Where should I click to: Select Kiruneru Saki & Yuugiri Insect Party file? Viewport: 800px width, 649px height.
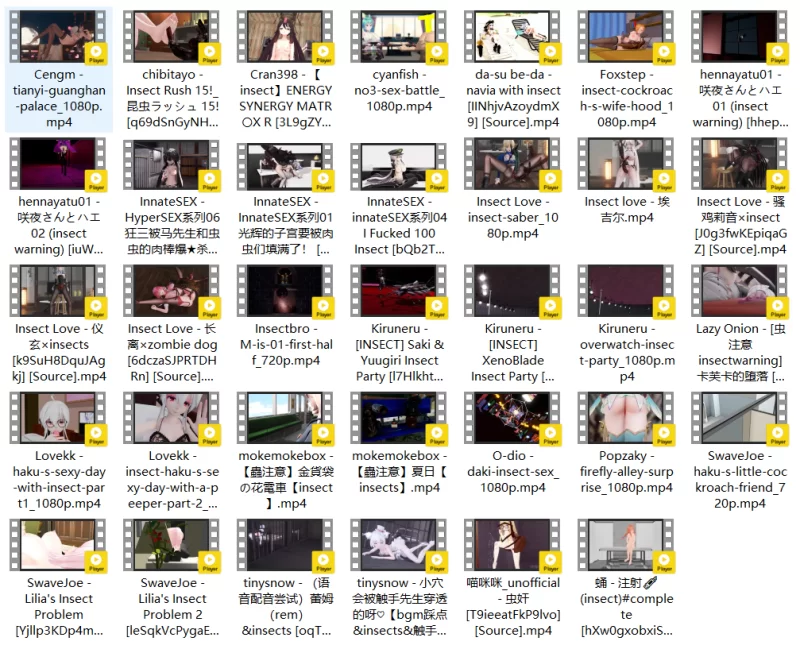coord(399,324)
